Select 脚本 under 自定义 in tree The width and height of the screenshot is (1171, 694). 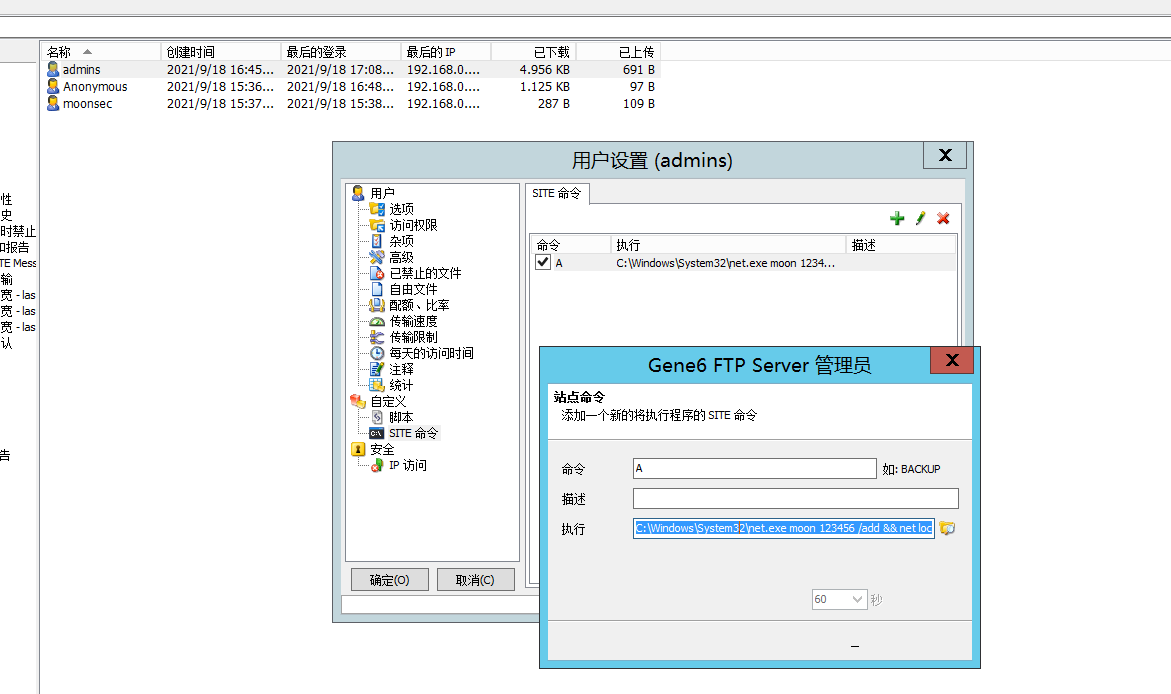pyautogui.click(x=401, y=418)
